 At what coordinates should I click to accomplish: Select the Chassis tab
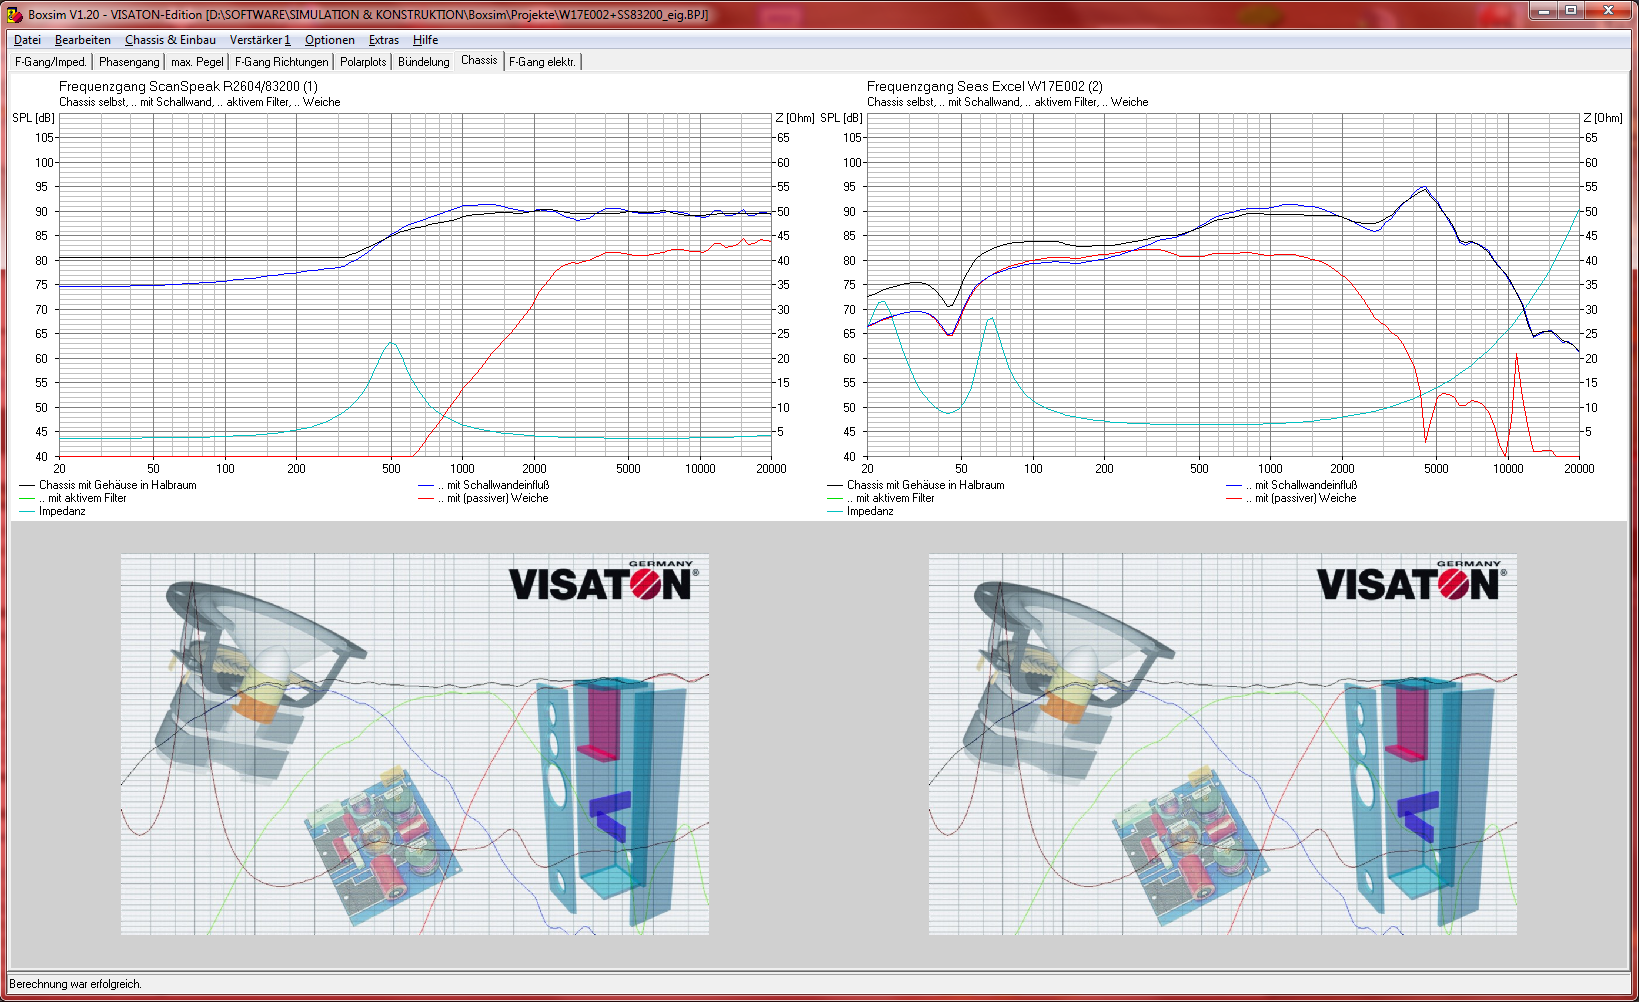pyautogui.click(x=479, y=61)
